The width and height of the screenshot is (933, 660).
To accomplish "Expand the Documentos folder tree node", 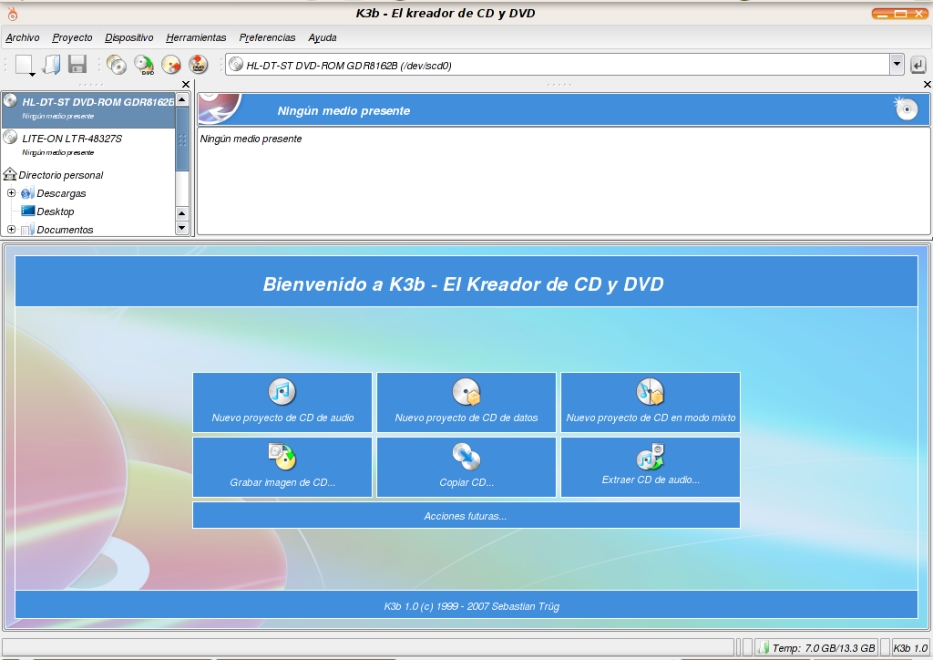I will (x=11, y=230).
